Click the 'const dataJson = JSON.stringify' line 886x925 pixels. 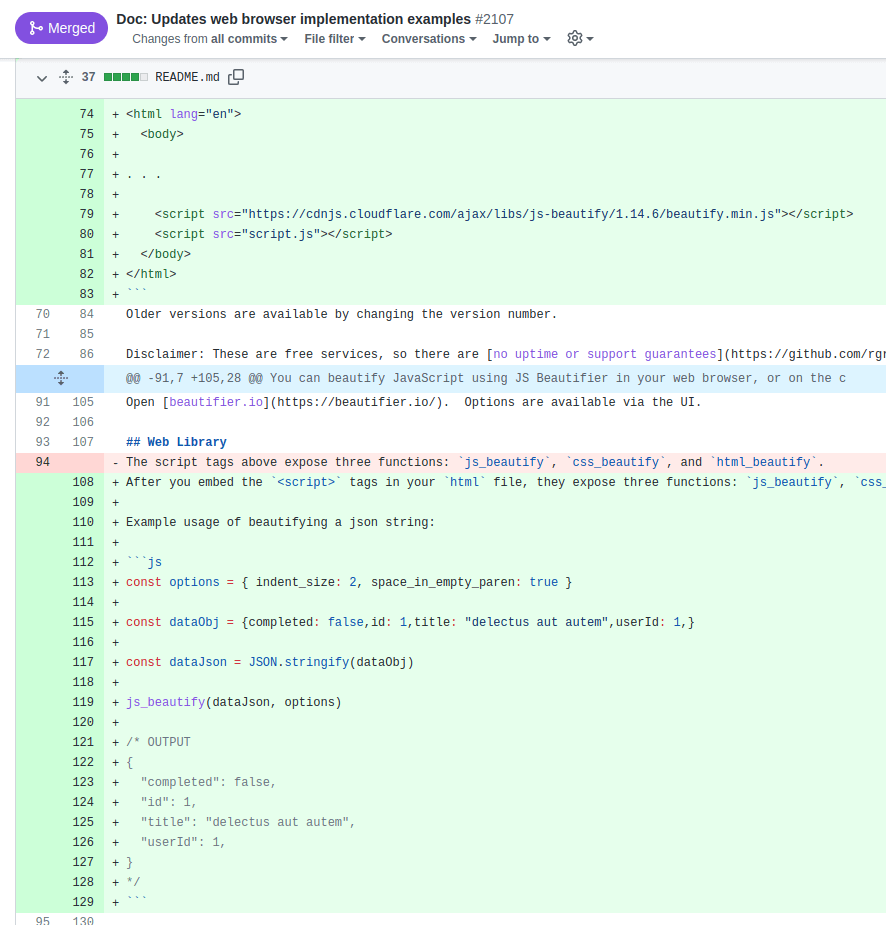pos(270,662)
